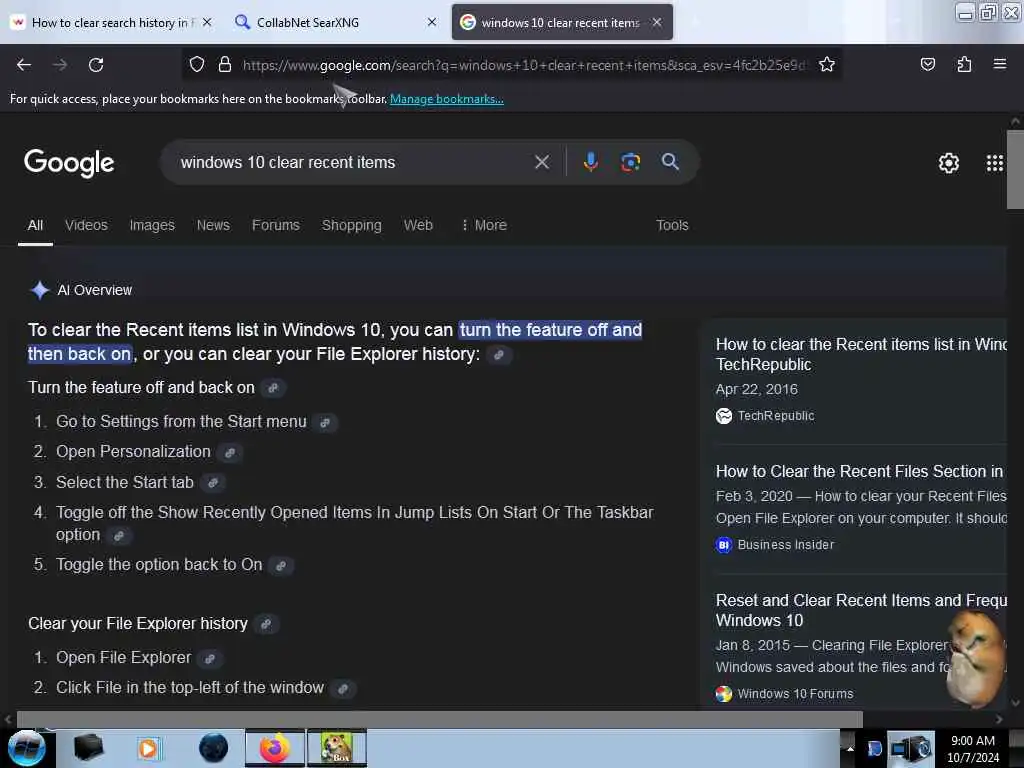Click the horizontal scrollbar at page bottom
Viewport: 1024px width, 768px height.
click(439, 720)
